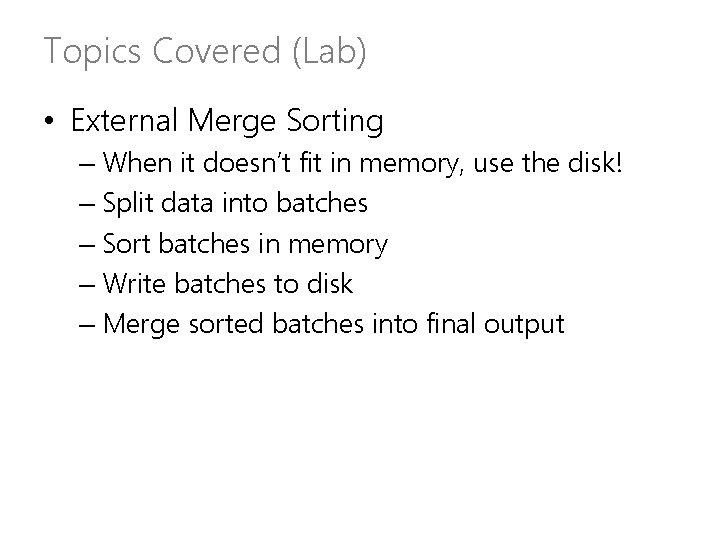
Task: Select the "External Merge Sorting" bullet text
Action: [x=227, y=122]
